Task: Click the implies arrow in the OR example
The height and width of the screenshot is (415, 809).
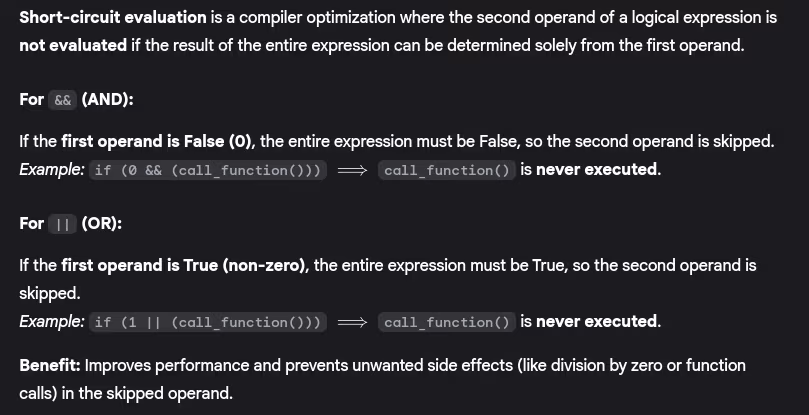Action: [x=353, y=322]
